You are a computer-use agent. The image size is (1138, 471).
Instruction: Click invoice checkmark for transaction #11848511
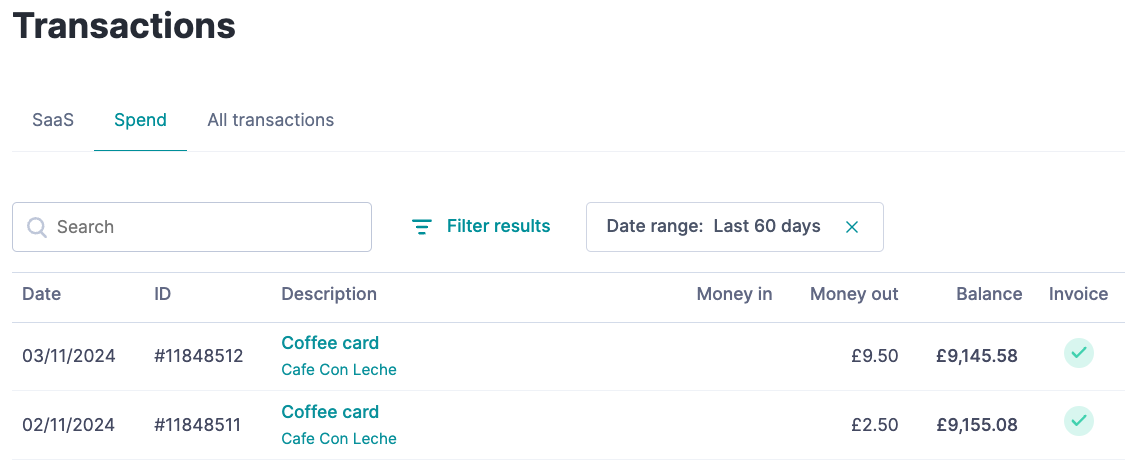[x=1078, y=421]
